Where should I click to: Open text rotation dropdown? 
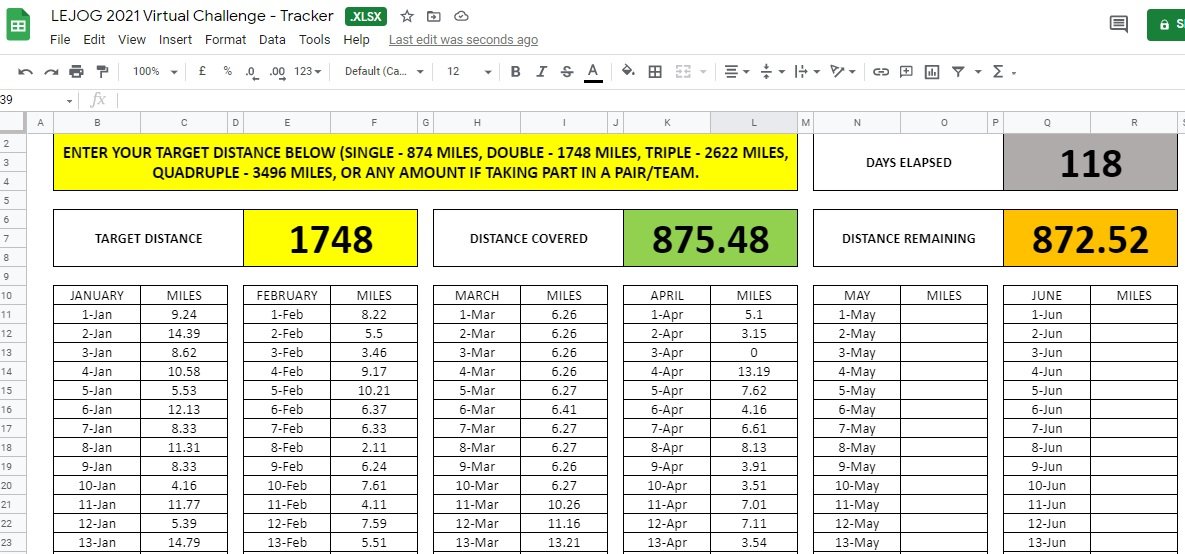(x=843, y=72)
